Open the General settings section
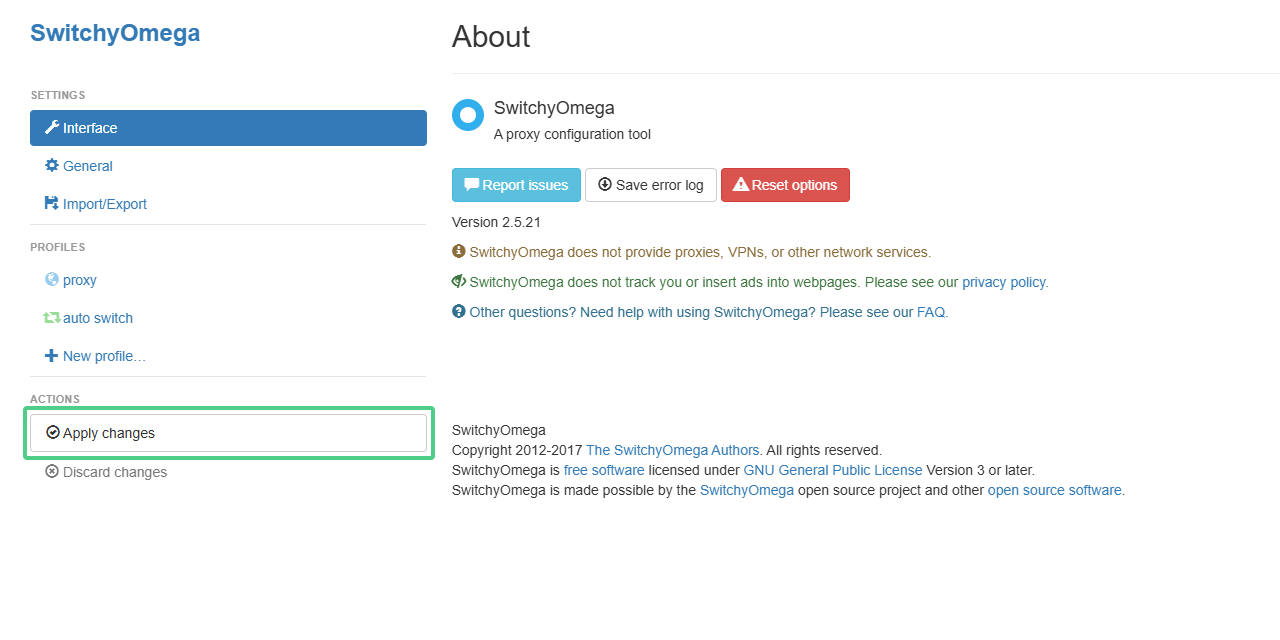 [228, 166]
